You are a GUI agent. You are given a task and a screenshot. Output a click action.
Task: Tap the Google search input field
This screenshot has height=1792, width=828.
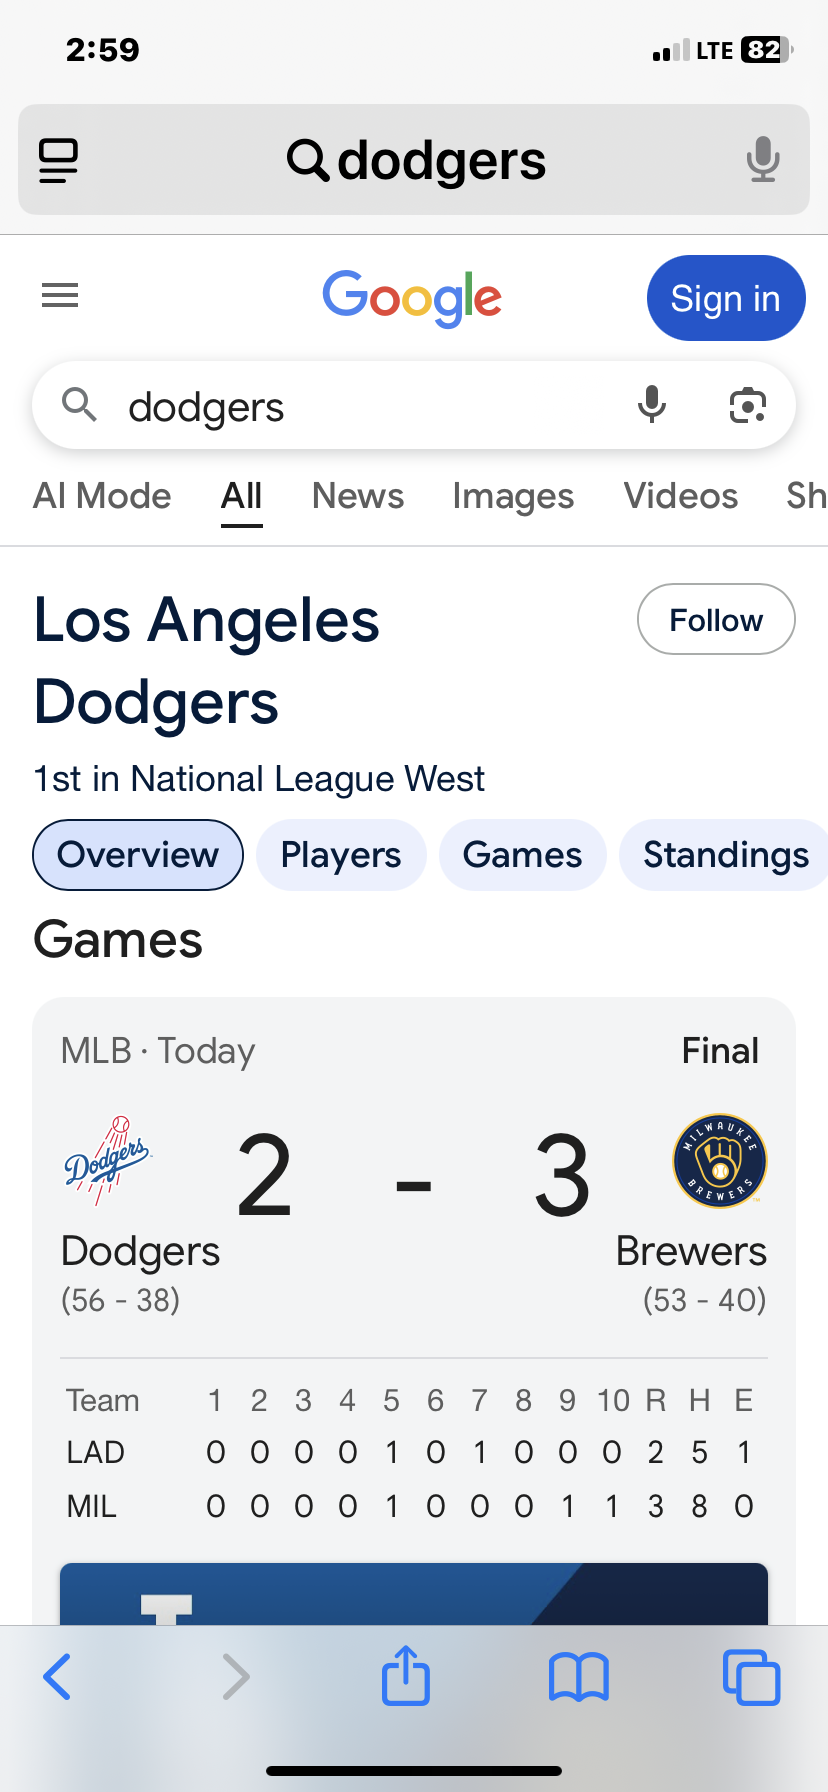tap(370, 406)
